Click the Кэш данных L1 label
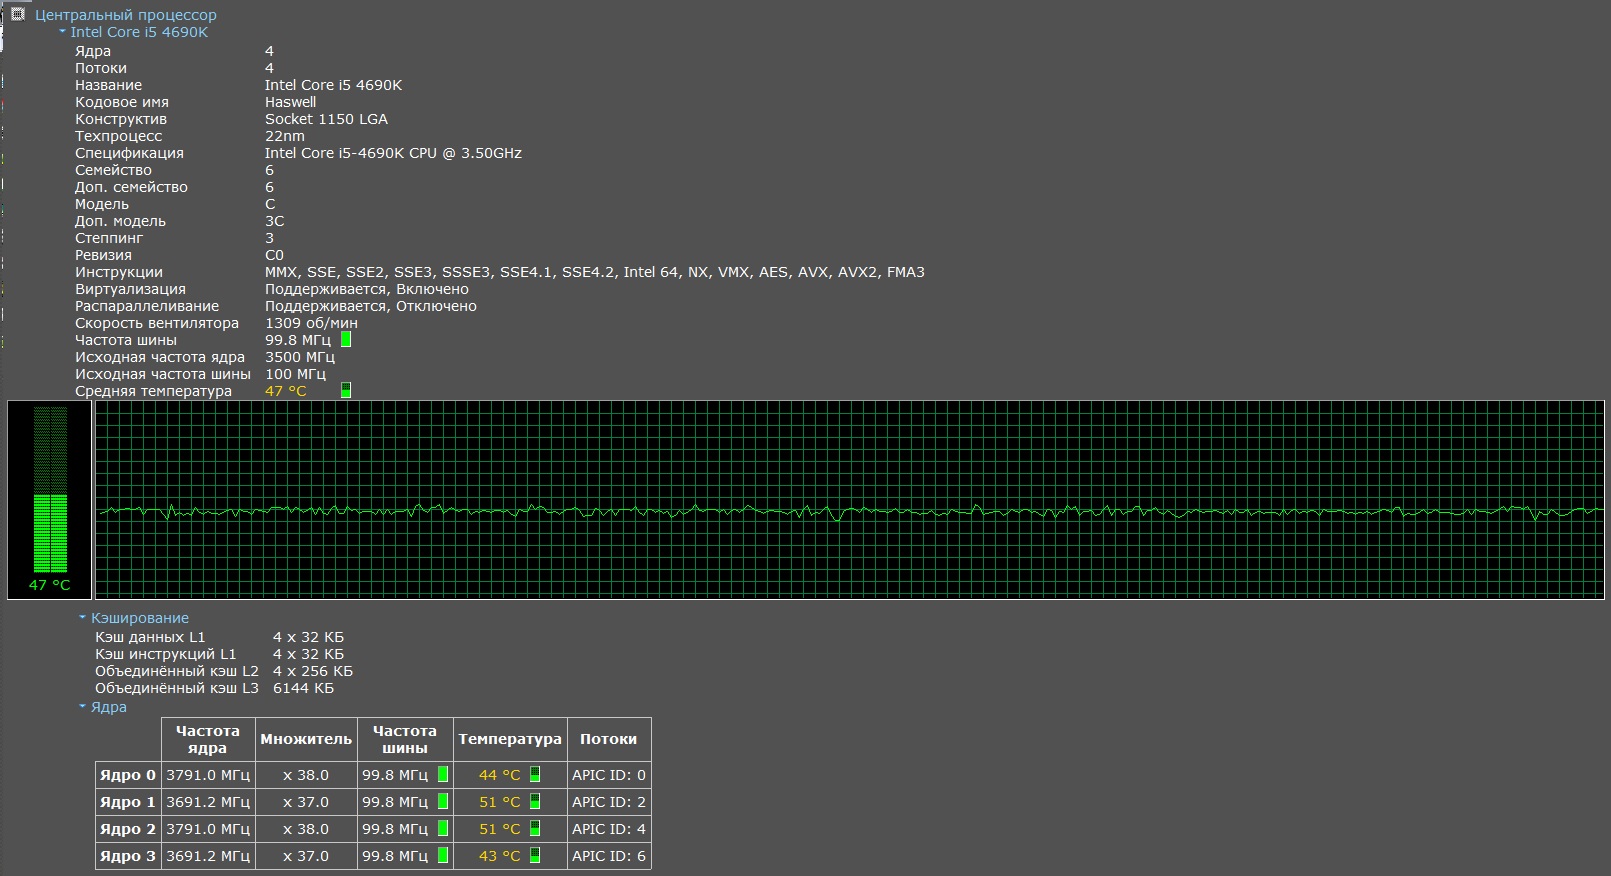The width and height of the screenshot is (1611, 876). tap(150, 637)
